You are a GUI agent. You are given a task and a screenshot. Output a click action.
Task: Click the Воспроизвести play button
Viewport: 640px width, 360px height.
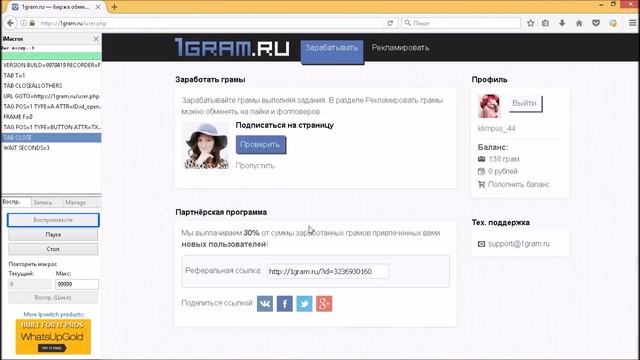[53, 220]
